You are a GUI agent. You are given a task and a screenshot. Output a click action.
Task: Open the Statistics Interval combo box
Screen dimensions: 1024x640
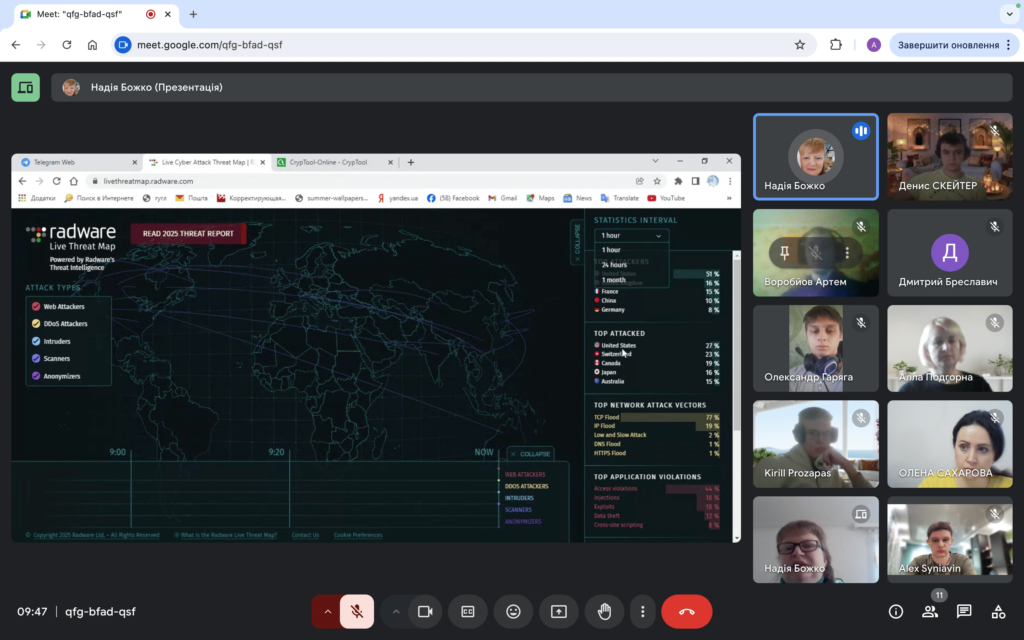point(632,236)
